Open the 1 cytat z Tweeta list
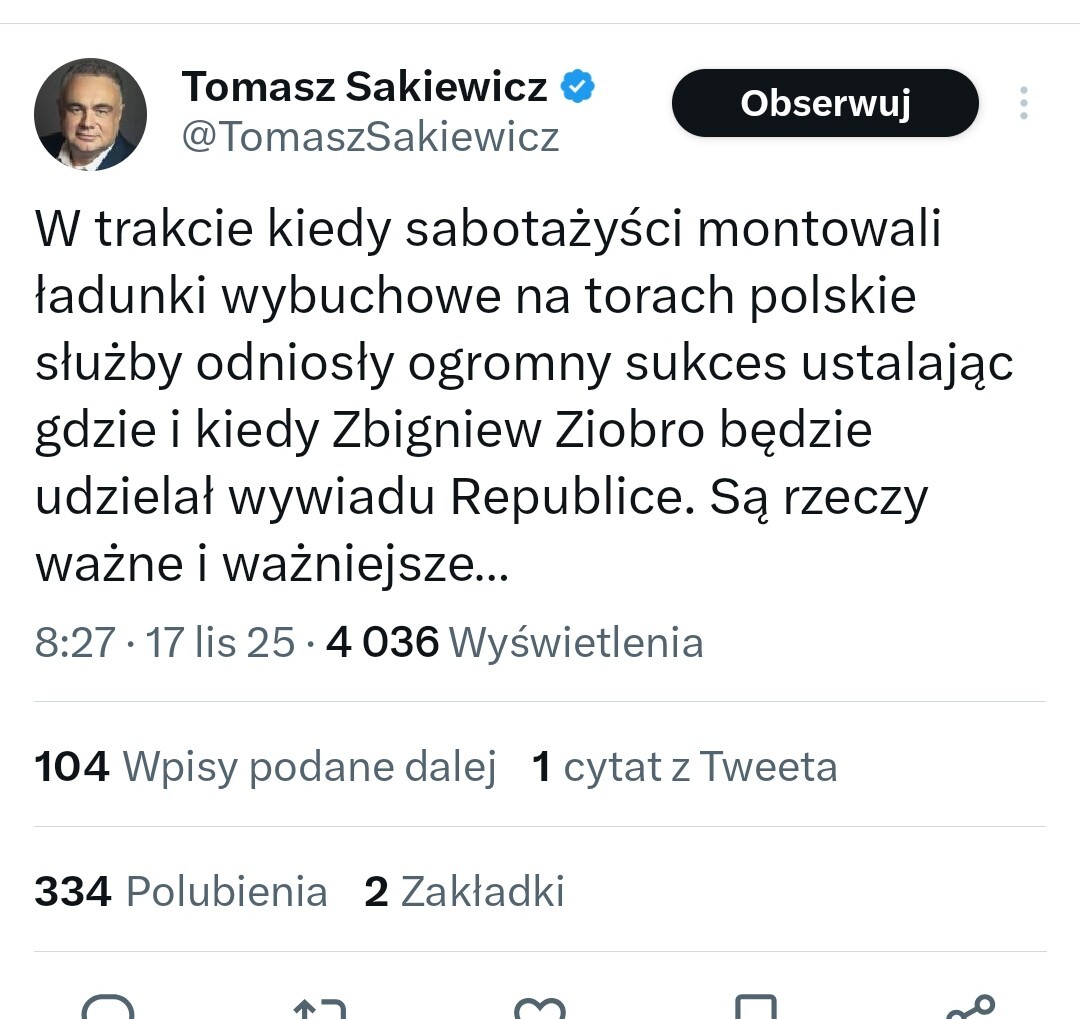This screenshot has width=1080, height=1019. pos(685,767)
